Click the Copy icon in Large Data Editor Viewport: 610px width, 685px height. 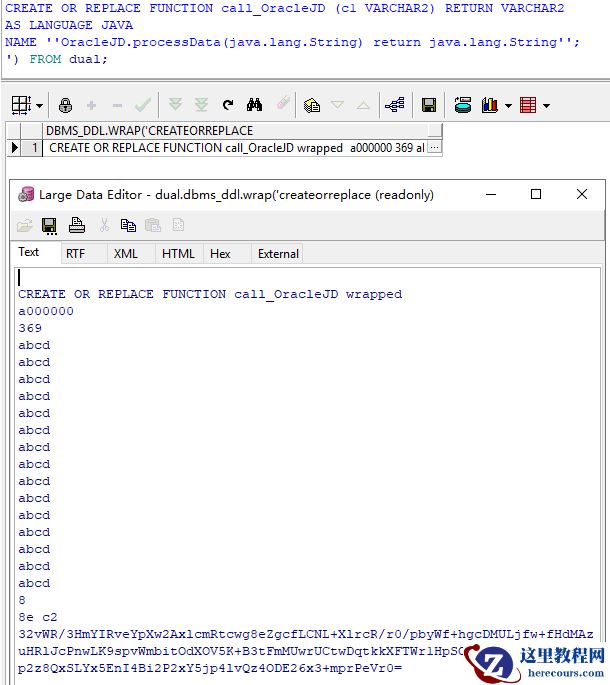pos(128,225)
